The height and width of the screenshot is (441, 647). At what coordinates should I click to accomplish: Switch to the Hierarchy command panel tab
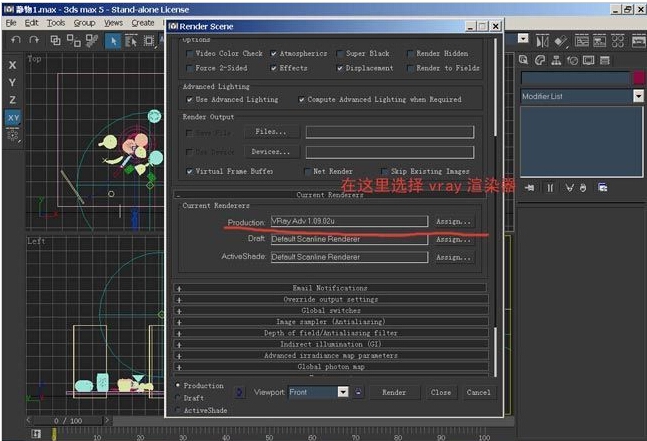556,60
